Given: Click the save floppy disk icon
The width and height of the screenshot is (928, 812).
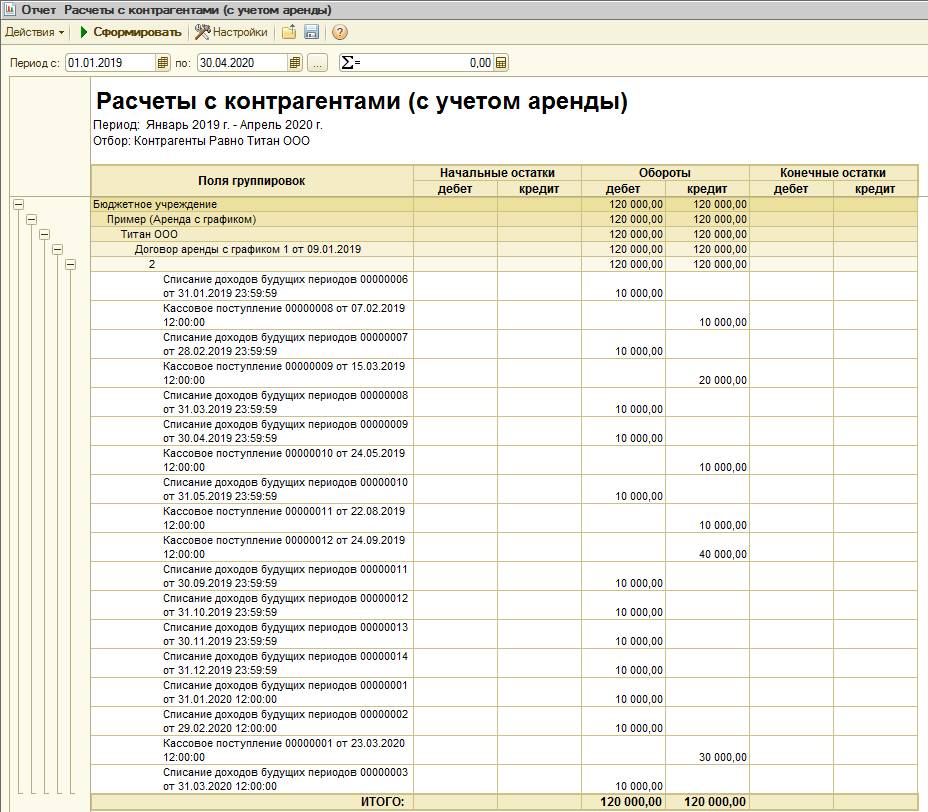Looking at the screenshot, I should click(311, 32).
